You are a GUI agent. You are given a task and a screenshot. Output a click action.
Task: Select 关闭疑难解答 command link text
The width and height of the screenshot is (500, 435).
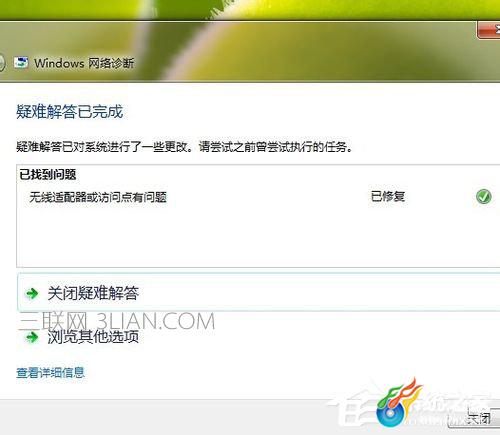pyautogui.click(x=93, y=293)
